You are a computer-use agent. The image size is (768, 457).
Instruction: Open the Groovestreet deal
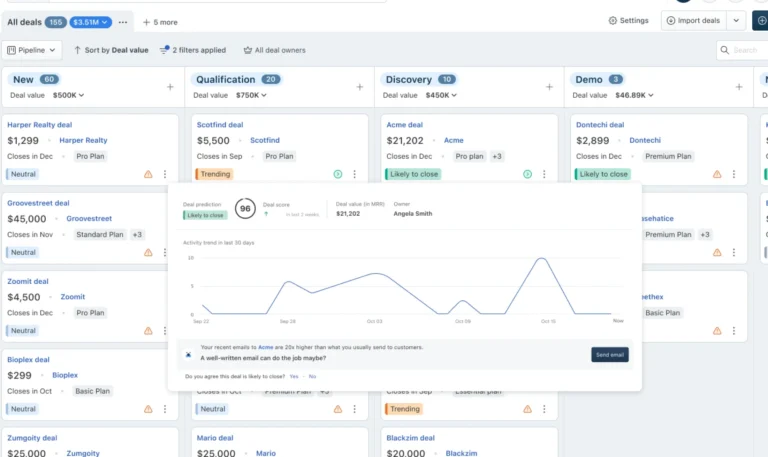tap(38, 203)
